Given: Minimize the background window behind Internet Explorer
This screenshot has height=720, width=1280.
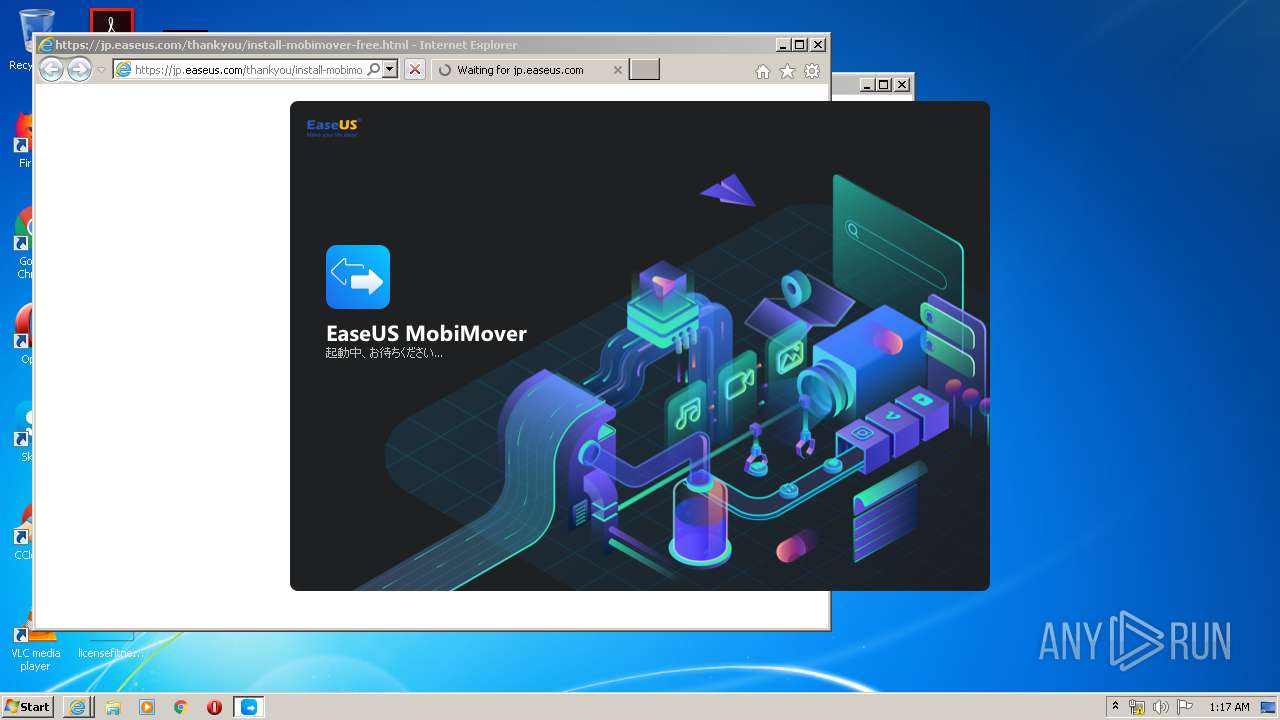Looking at the screenshot, I should (867, 84).
